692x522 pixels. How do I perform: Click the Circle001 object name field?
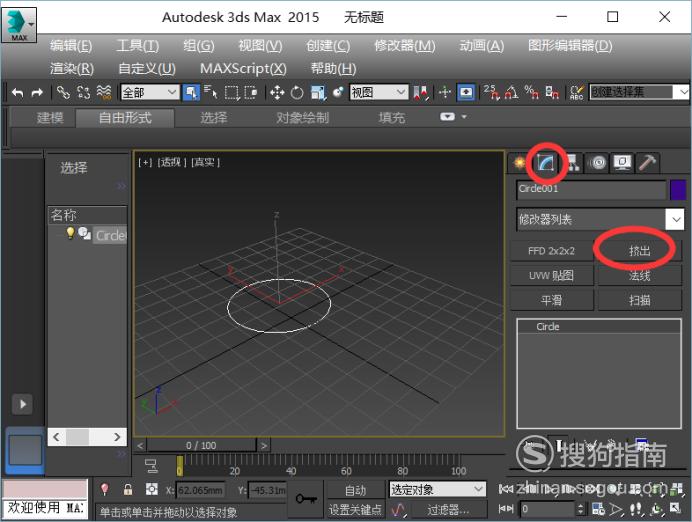591,190
